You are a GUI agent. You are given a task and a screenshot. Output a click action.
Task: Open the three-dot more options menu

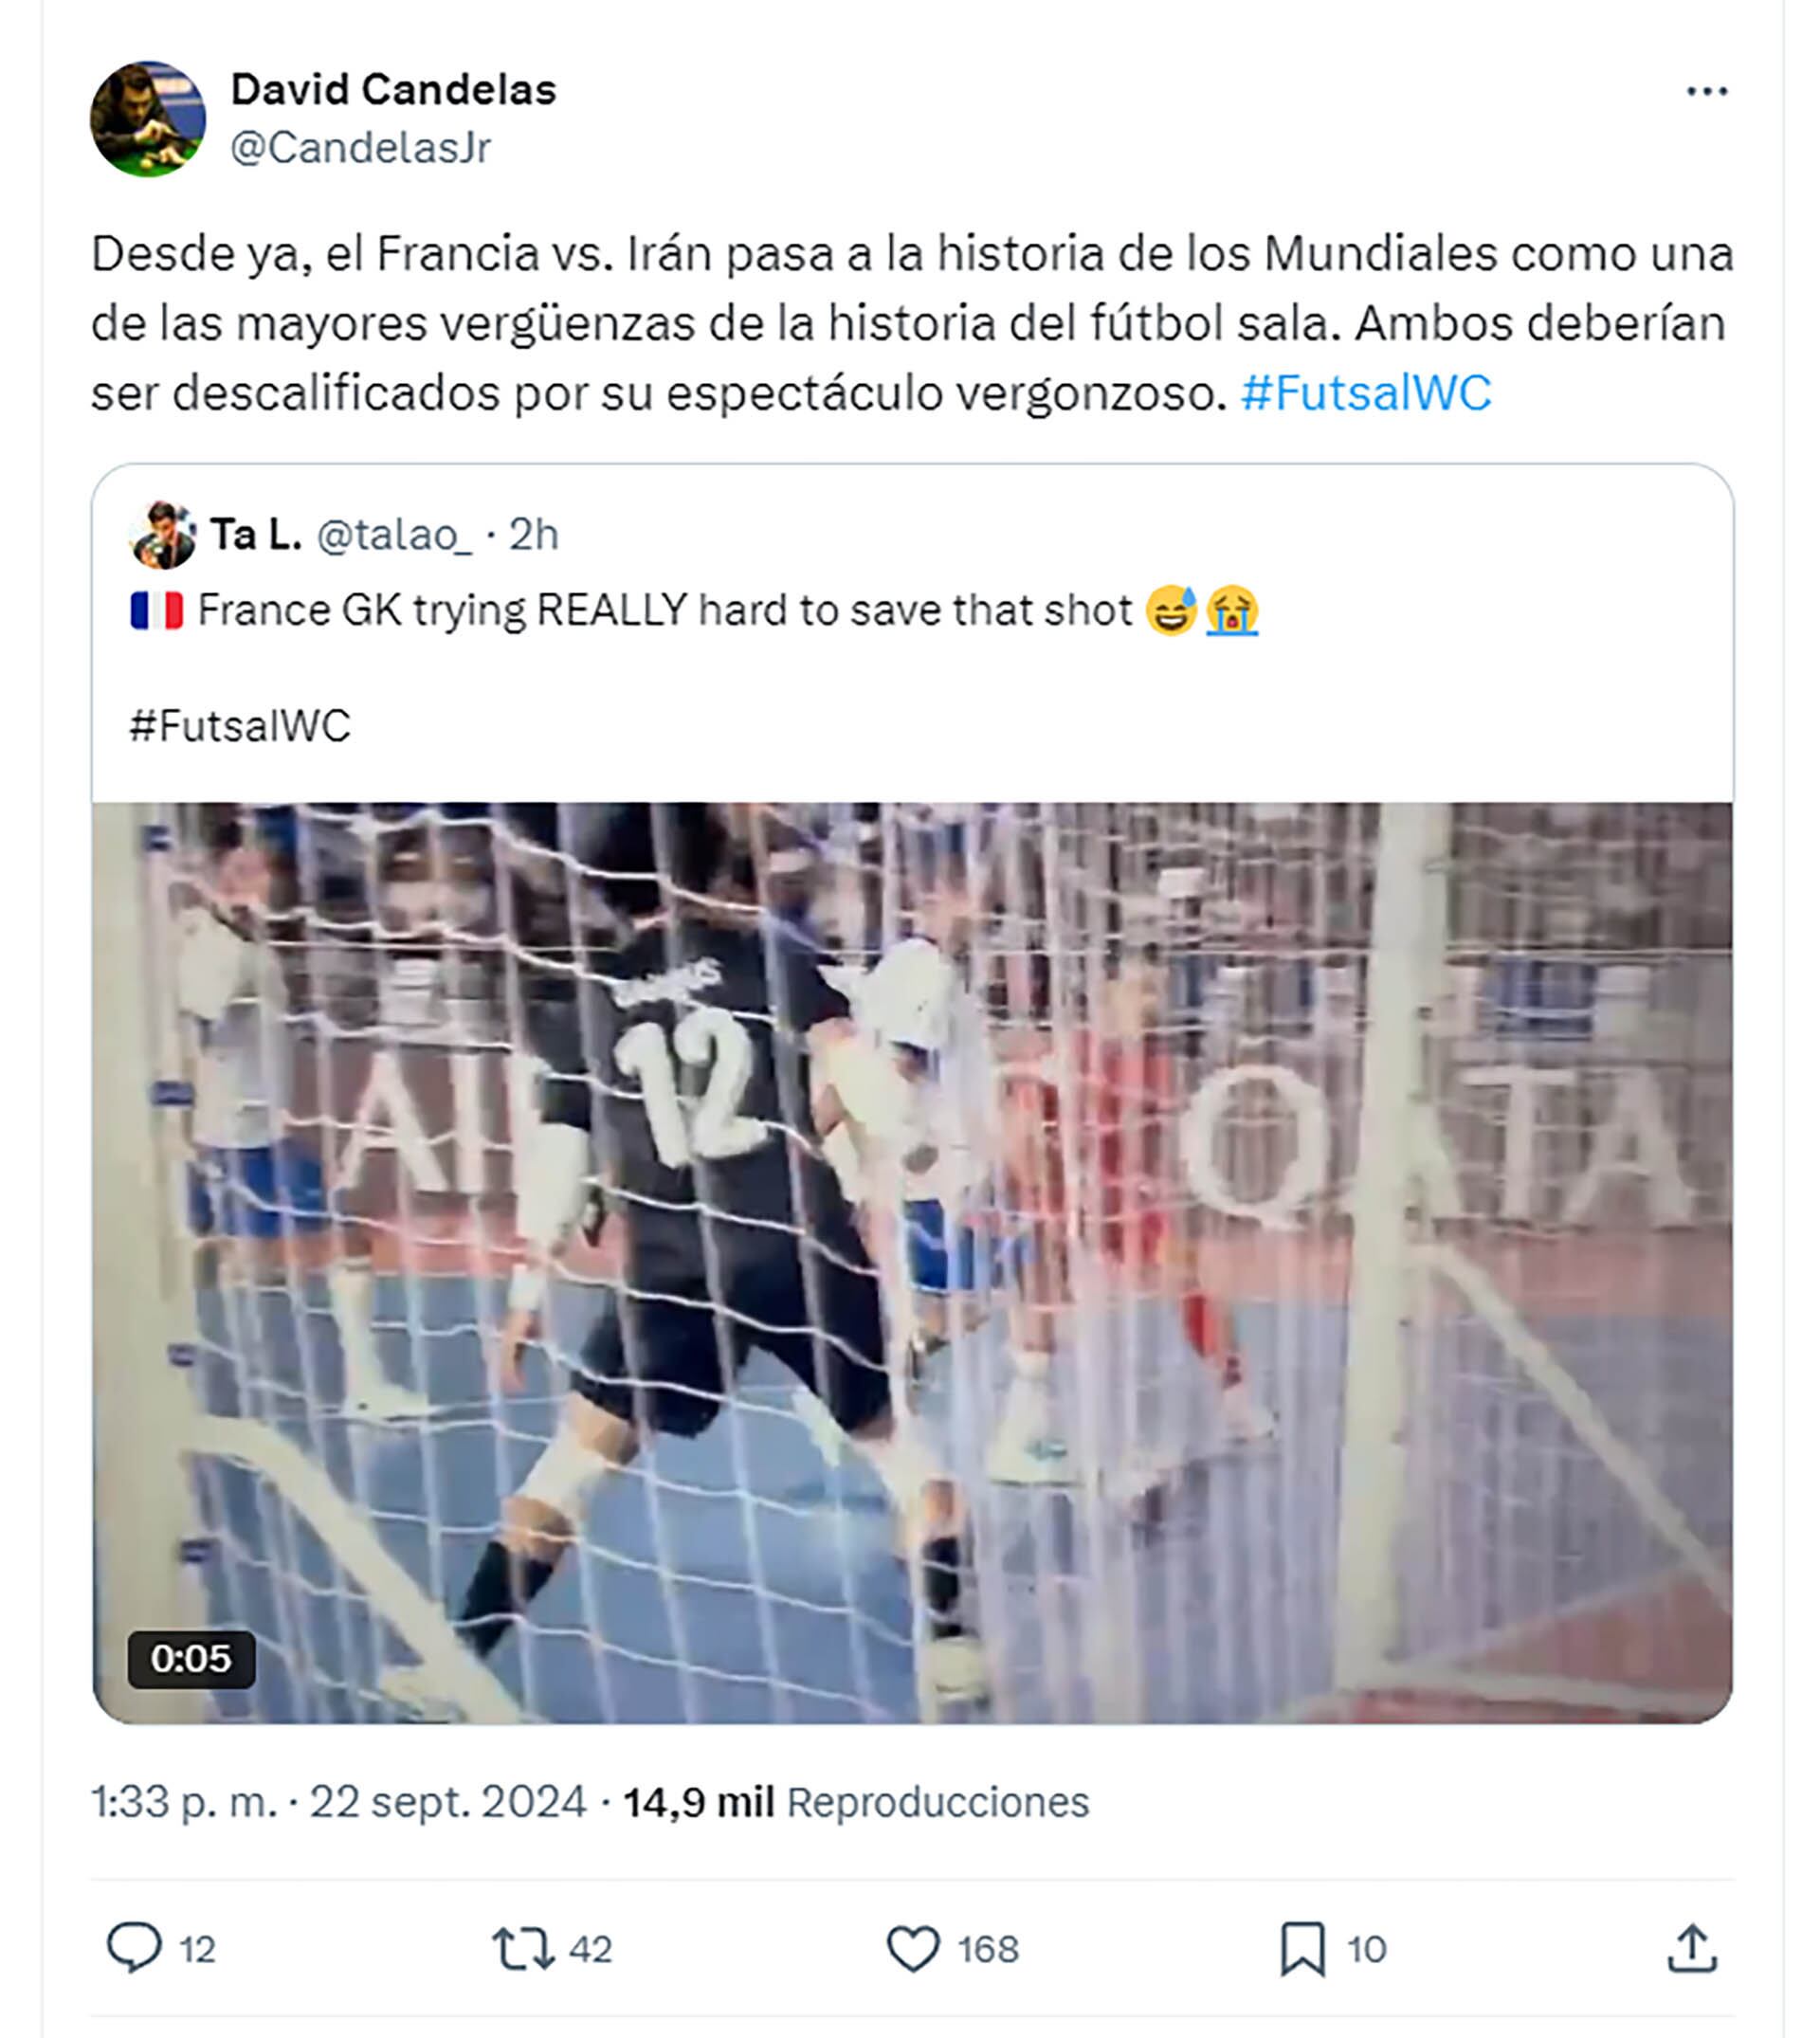(x=1706, y=92)
